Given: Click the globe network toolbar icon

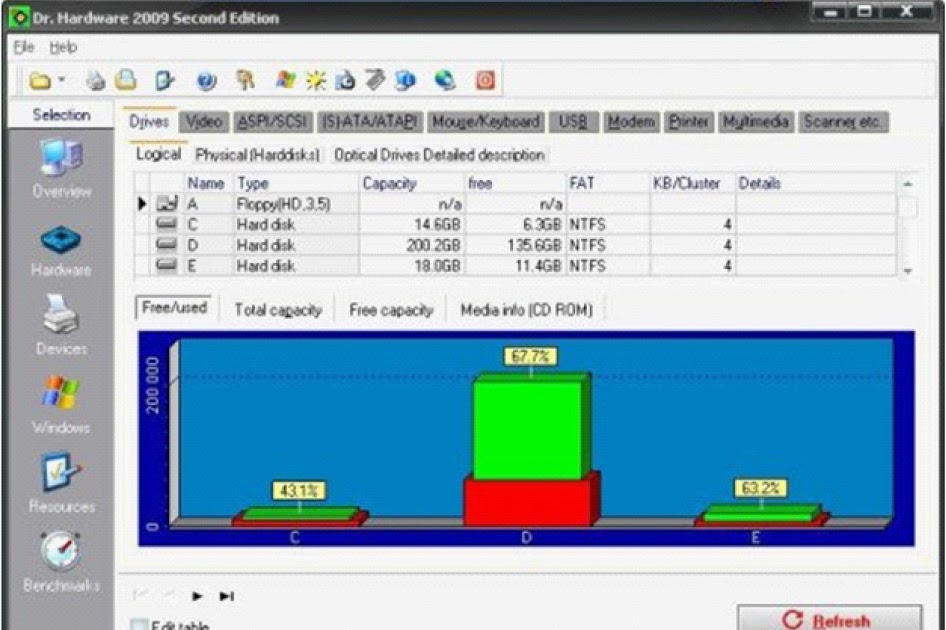Looking at the screenshot, I should click(x=445, y=80).
